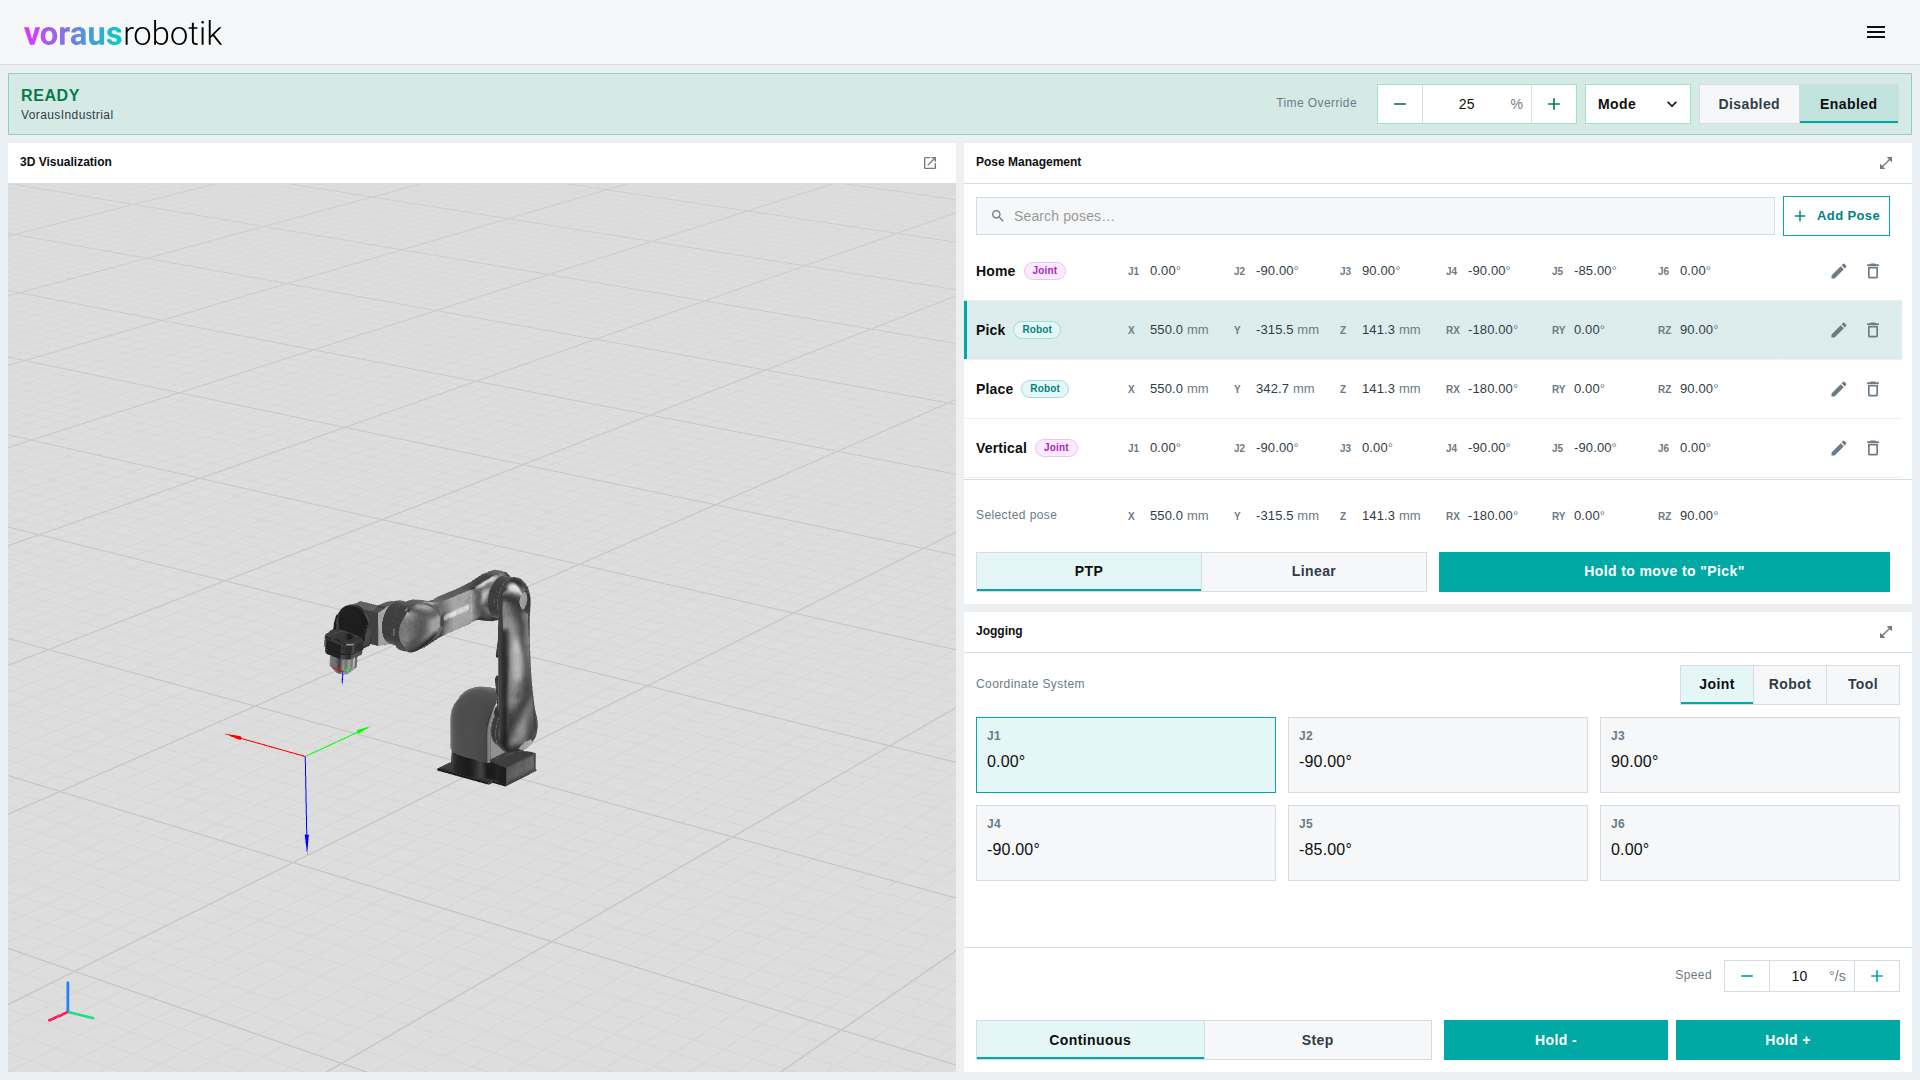Decrease the jogging speed
The image size is (1920, 1080).
[x=1747, y=976]
